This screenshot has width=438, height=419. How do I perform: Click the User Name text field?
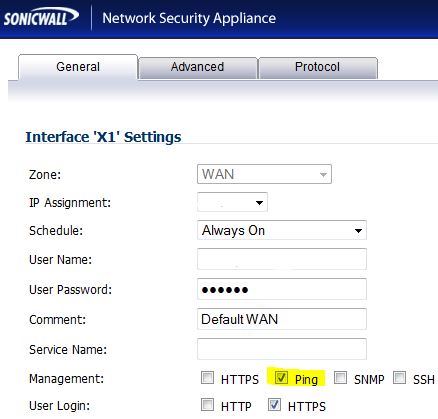[282, 259]
